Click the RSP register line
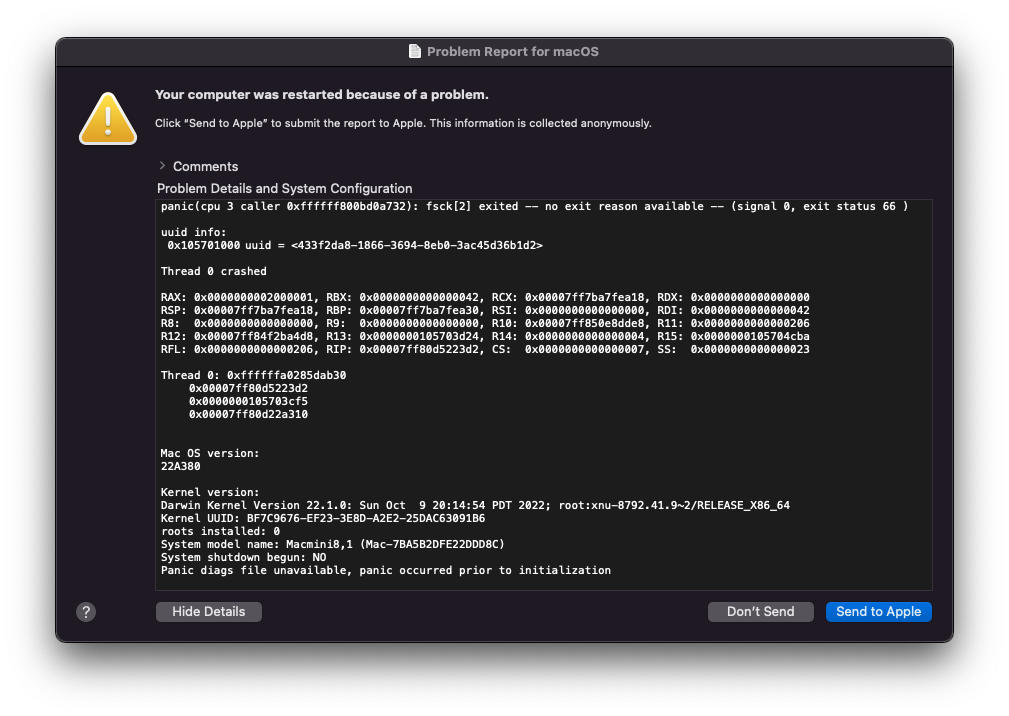 pyautogui.click(x=485, y=310)
